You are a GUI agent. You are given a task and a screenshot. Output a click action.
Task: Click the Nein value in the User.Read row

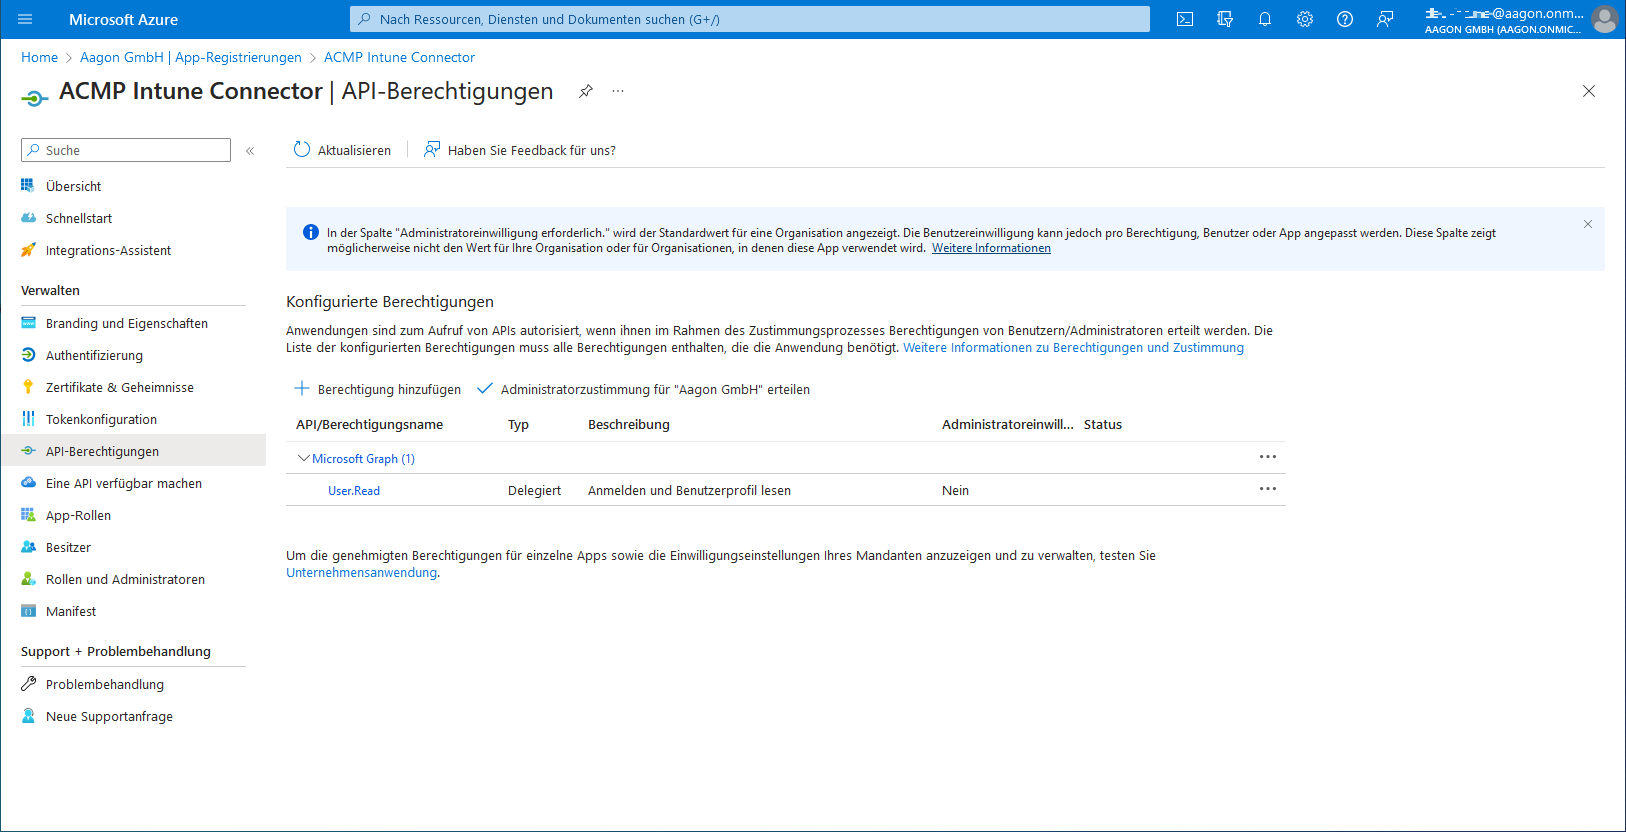tap(955, 490)
